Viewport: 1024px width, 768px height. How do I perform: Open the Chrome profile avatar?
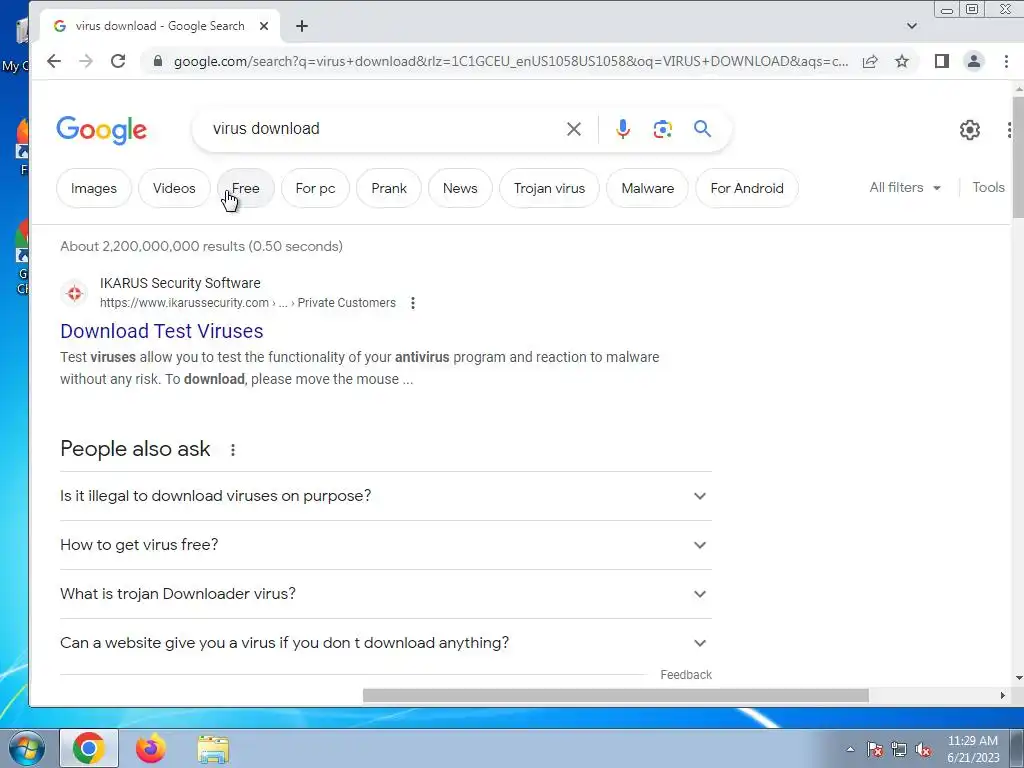[x=973, y=61]
